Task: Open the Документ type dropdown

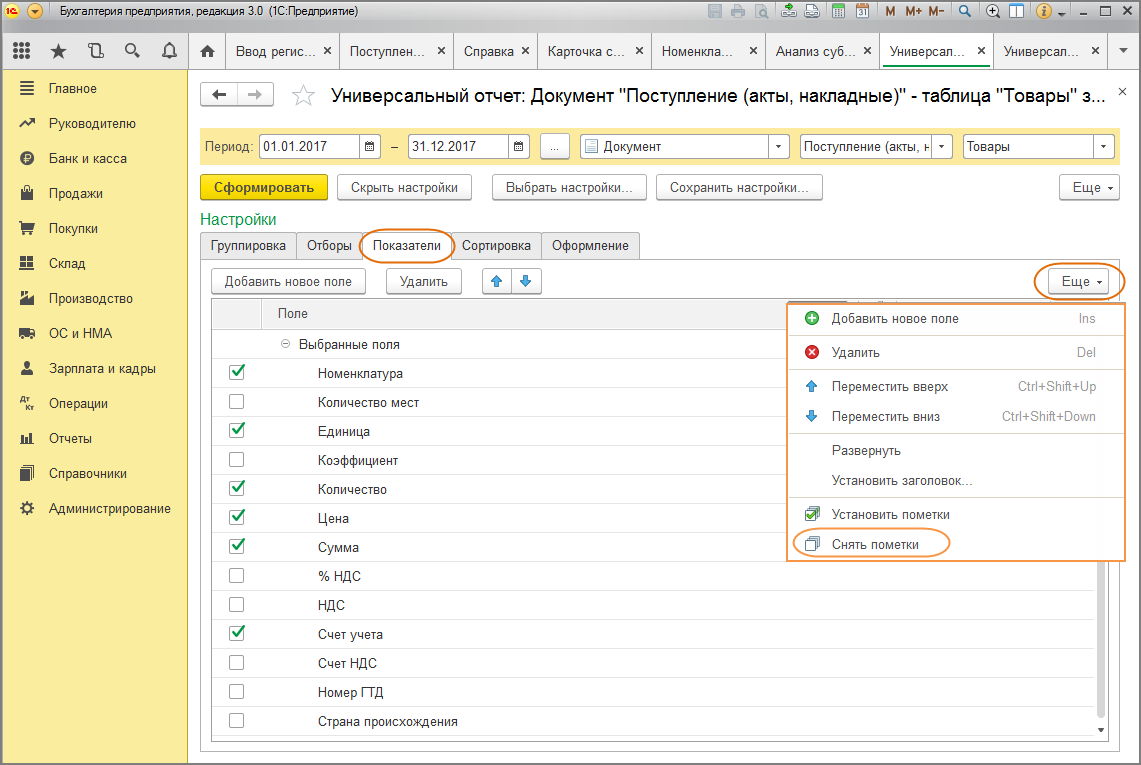Action: (779, 146)
